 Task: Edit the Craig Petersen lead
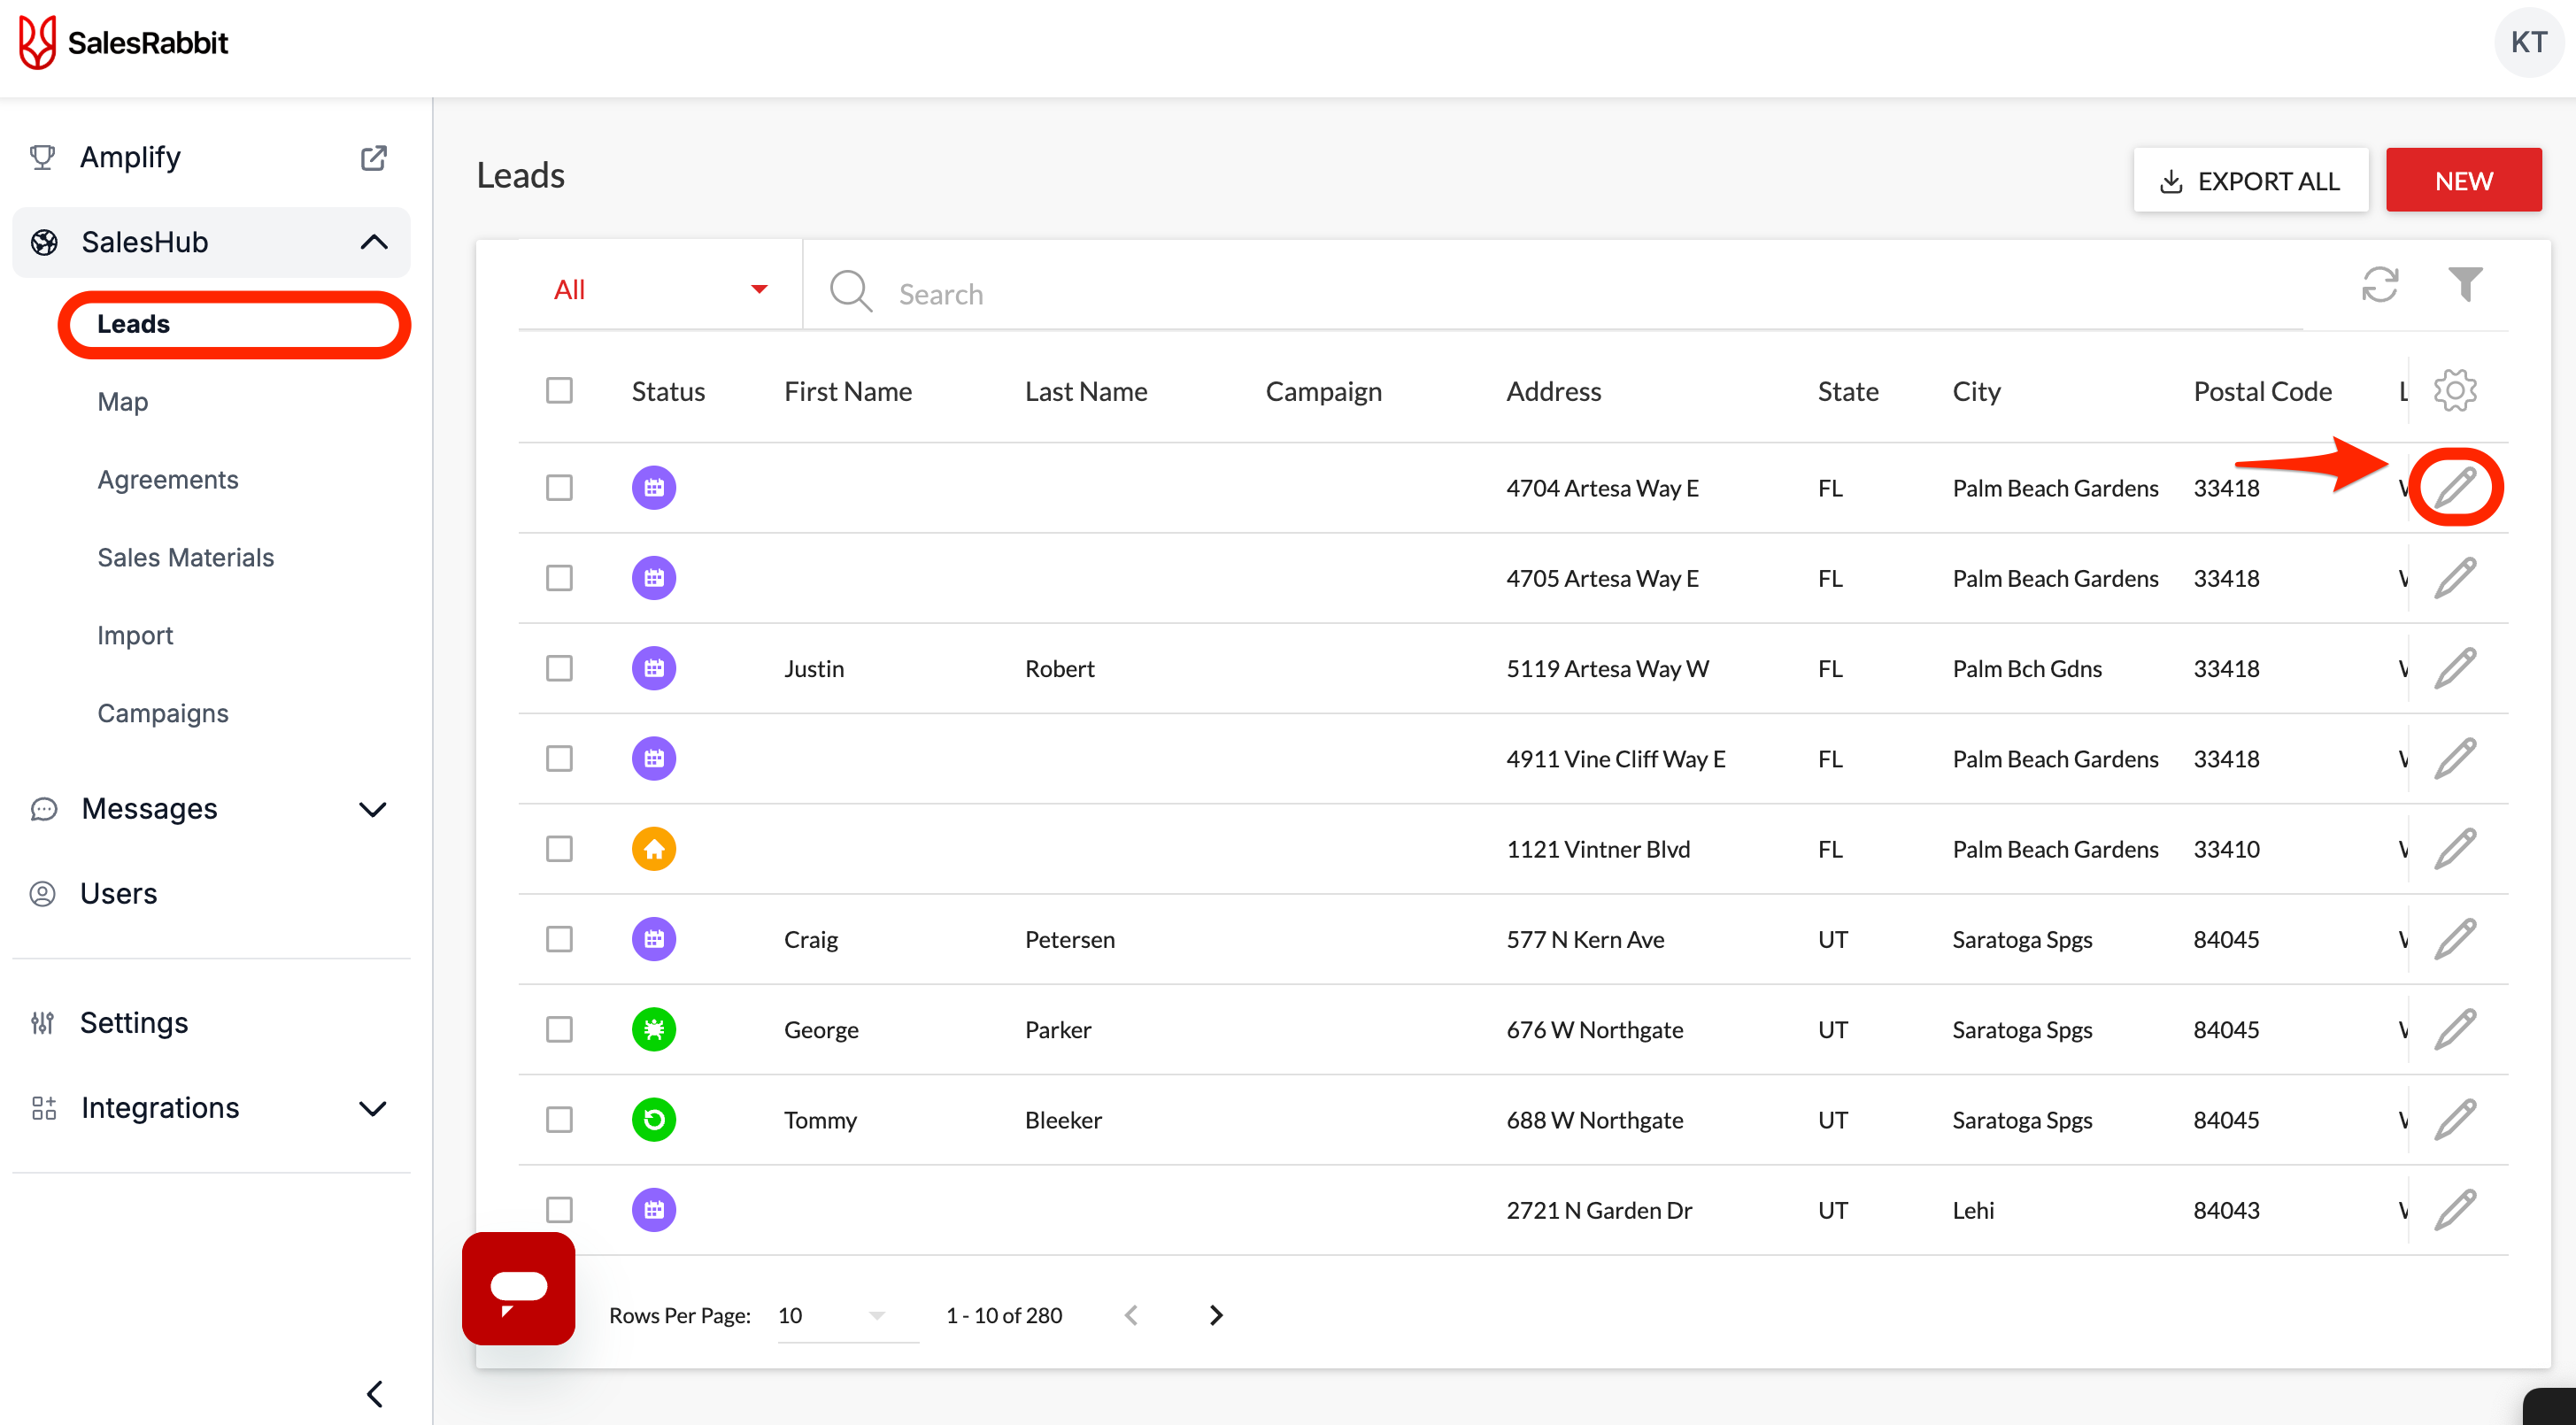coord(2455,939)
